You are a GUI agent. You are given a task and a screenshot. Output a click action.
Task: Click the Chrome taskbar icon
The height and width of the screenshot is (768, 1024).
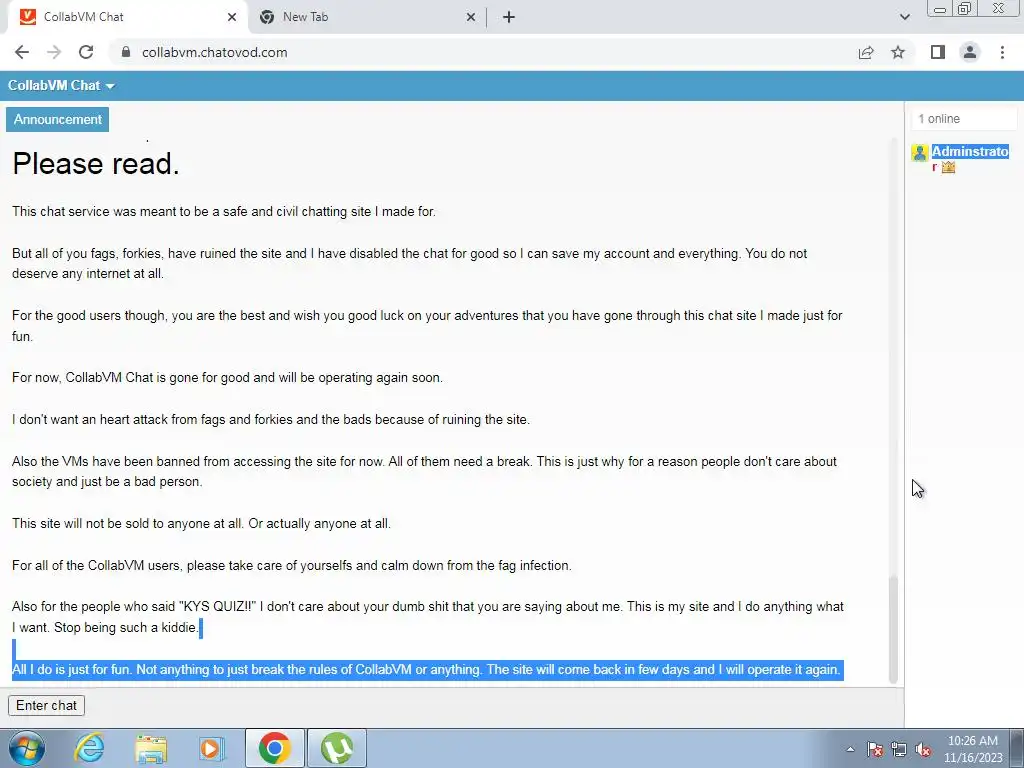click(x=274, y=748)
